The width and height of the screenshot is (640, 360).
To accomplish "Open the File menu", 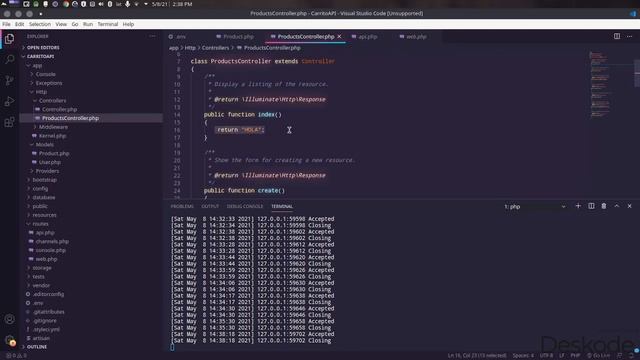I will pyautogui.click(x=7, y=24).
